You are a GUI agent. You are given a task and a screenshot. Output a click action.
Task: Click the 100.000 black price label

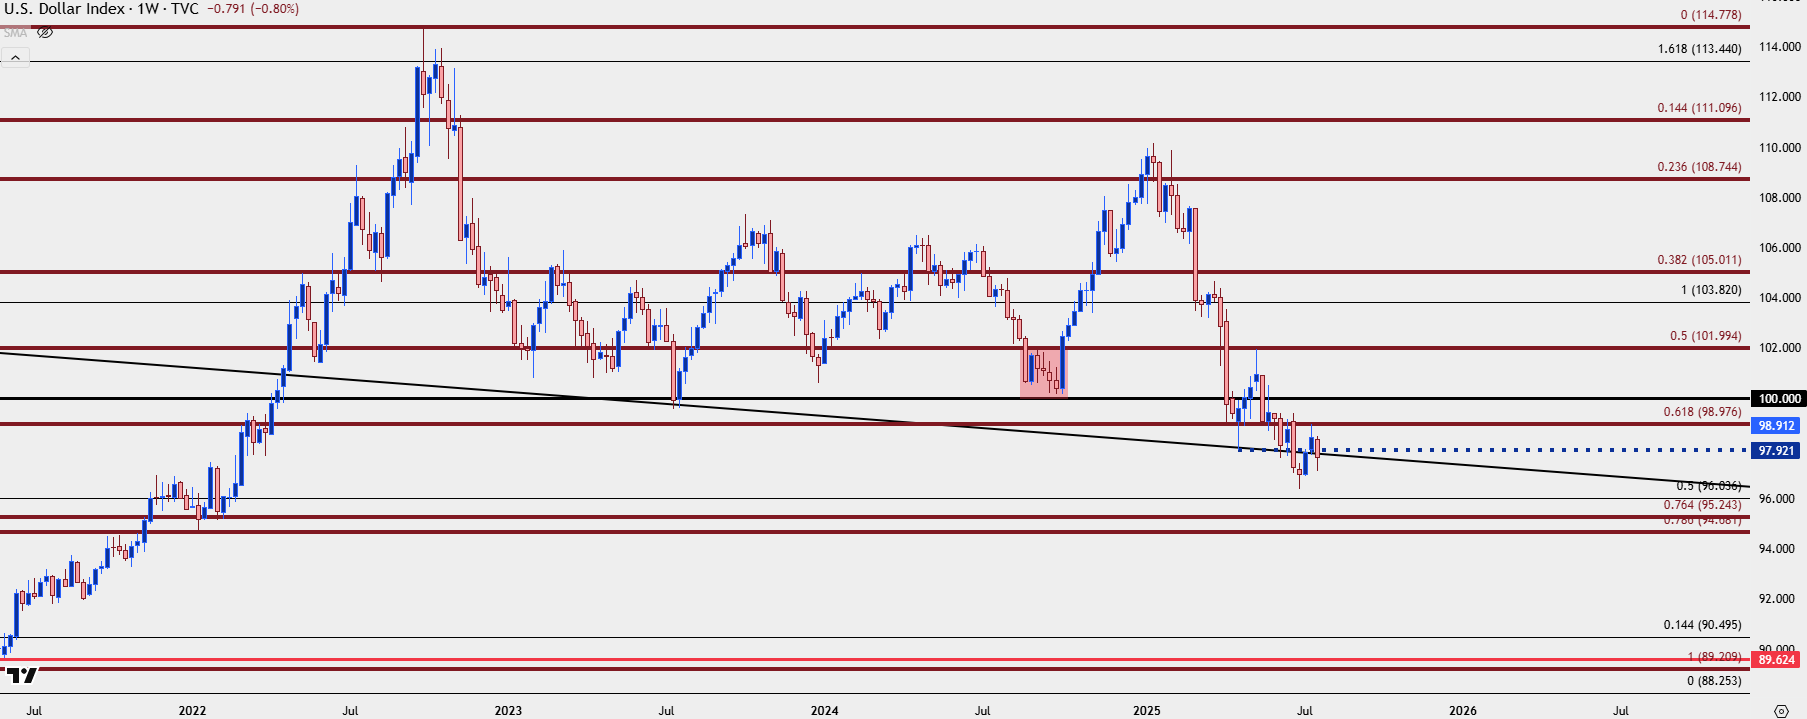tap(1779, 398)
